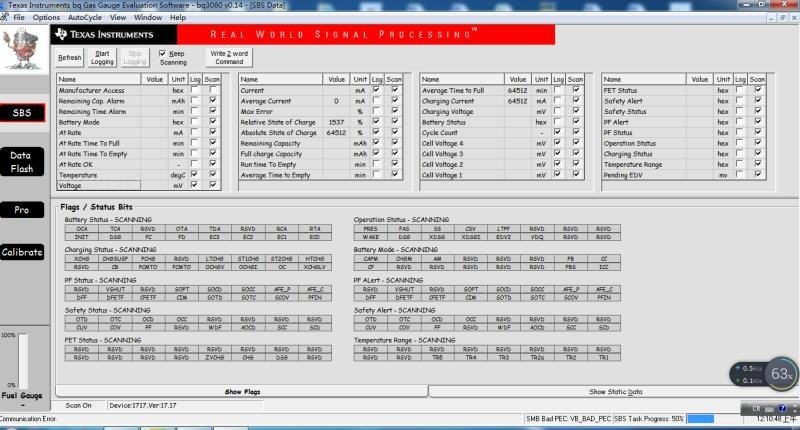The height and width of the screenshot is (430, 800).
Task: Click the CAPM flag in Battery Mode
Action: [370, 259]
